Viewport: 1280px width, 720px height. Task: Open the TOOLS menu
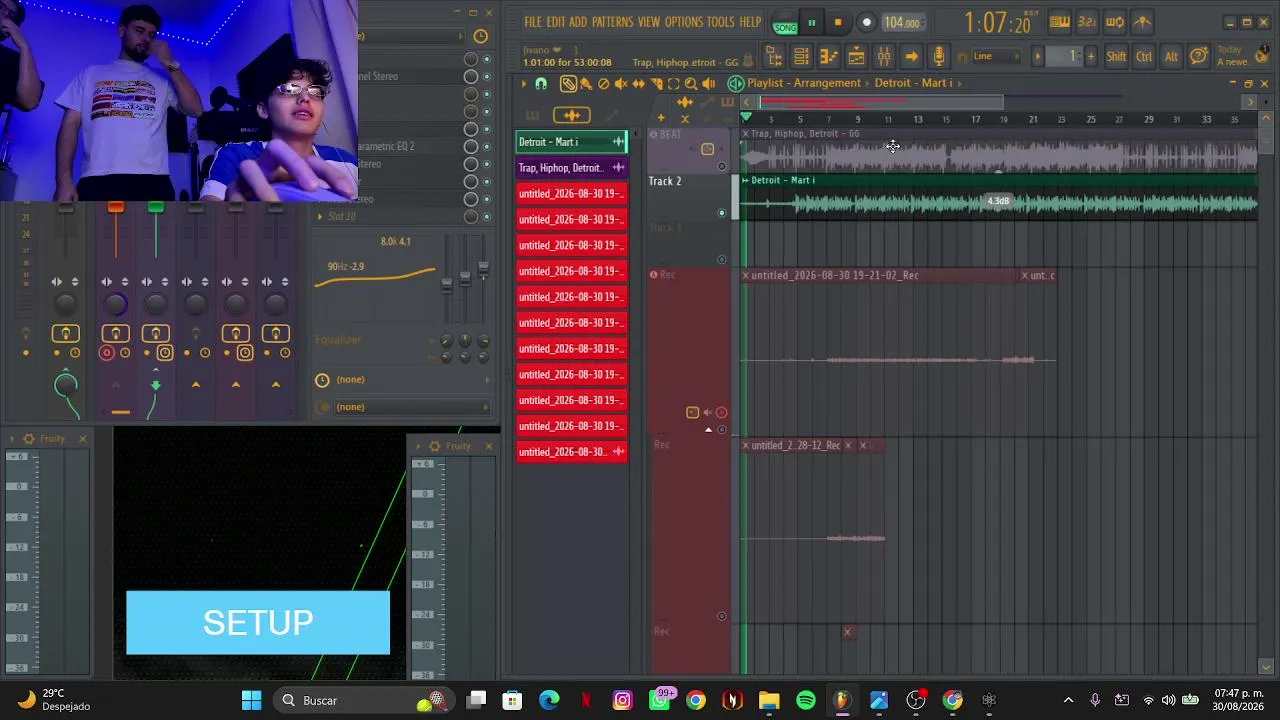[x=720, y=22]
